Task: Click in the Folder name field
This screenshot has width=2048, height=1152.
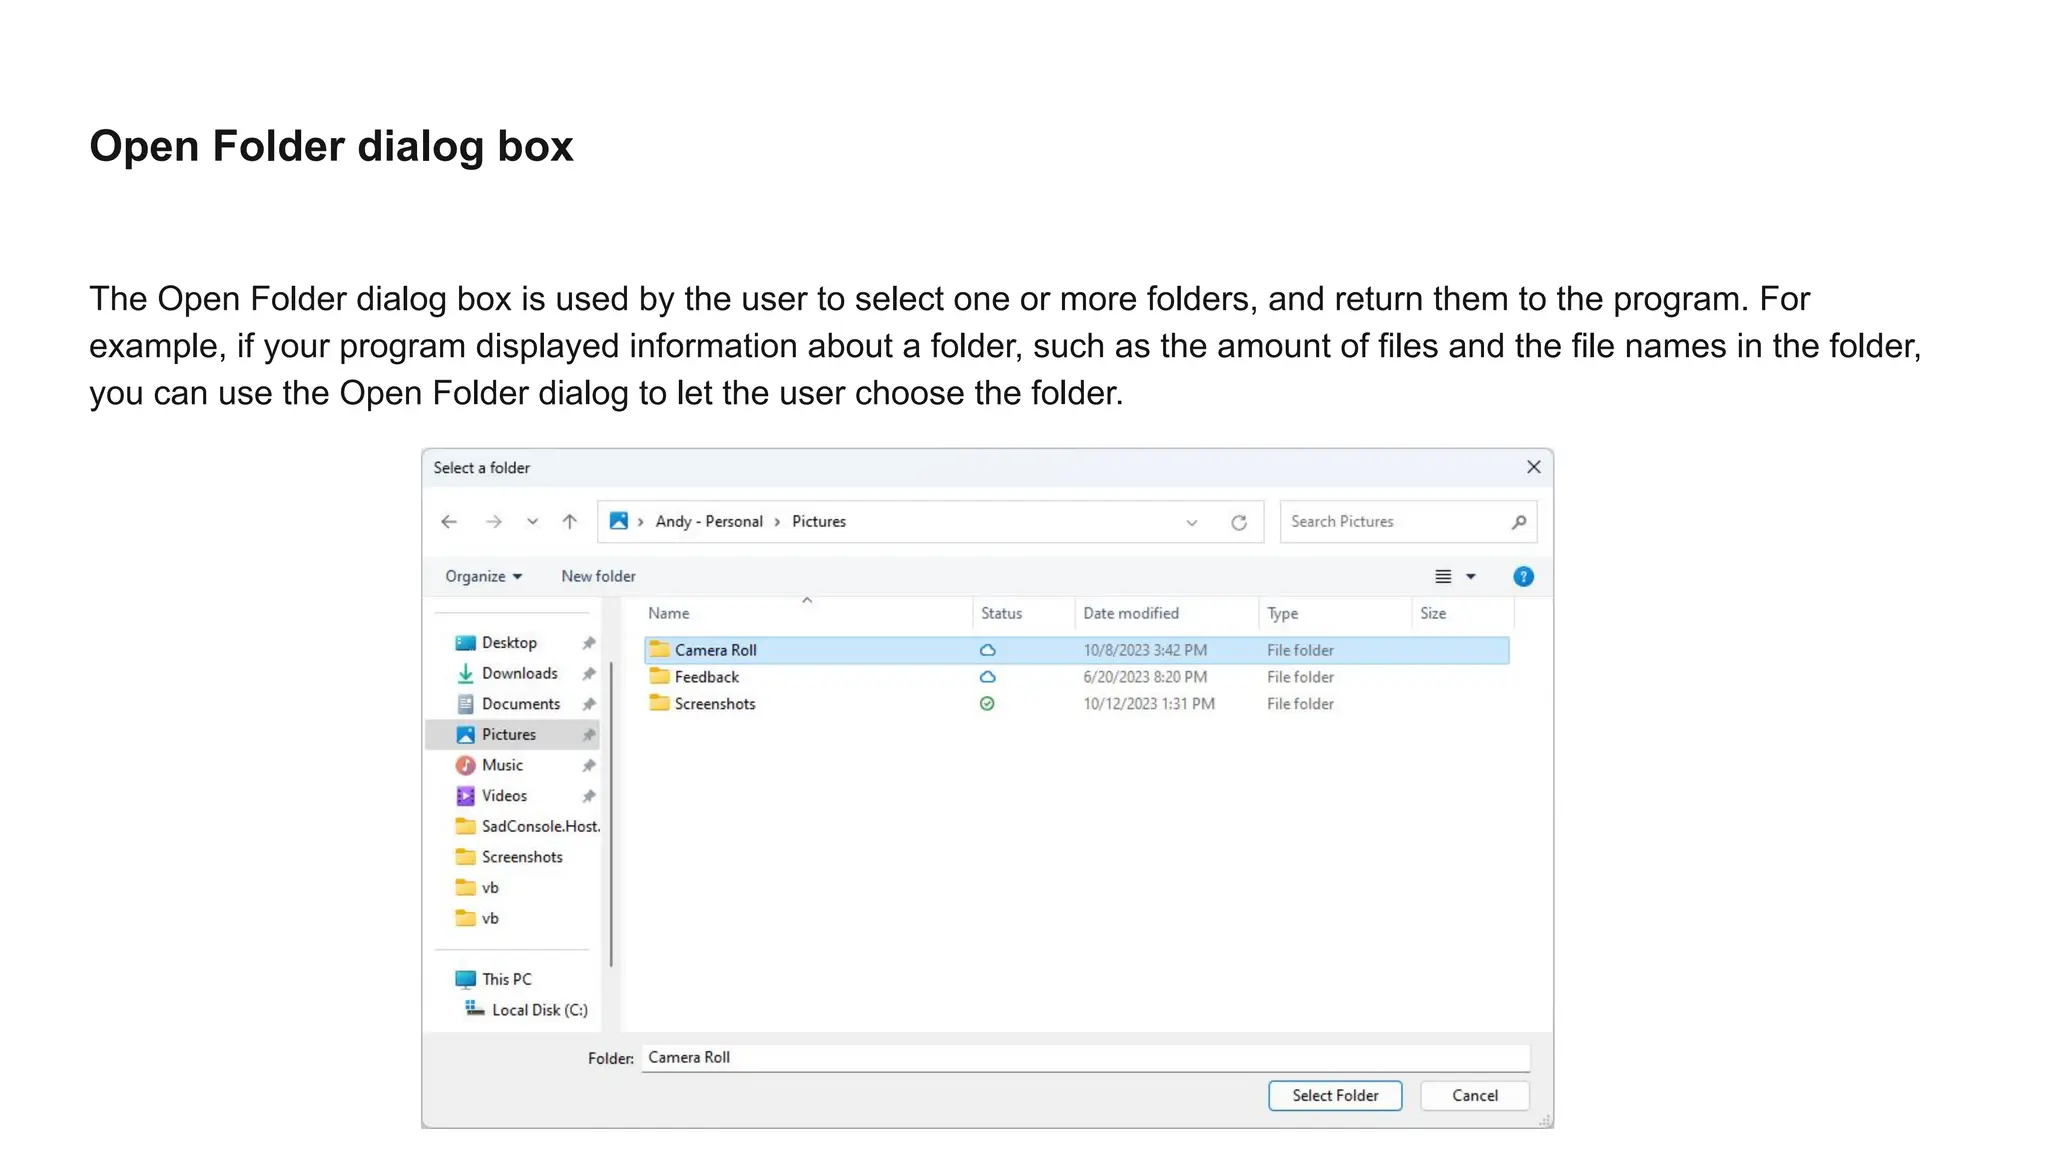Action: pyautogui.click(x=1084, y=1058)
